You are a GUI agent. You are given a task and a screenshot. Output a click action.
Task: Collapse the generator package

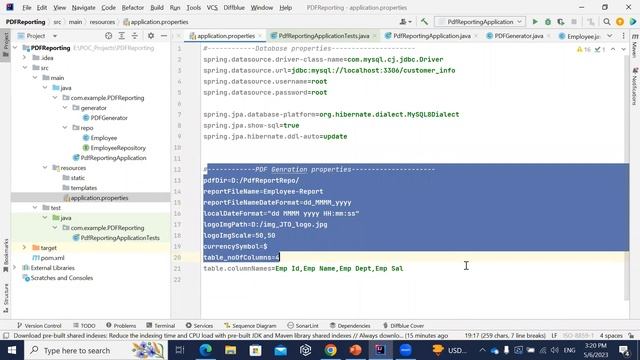(65, 108)
